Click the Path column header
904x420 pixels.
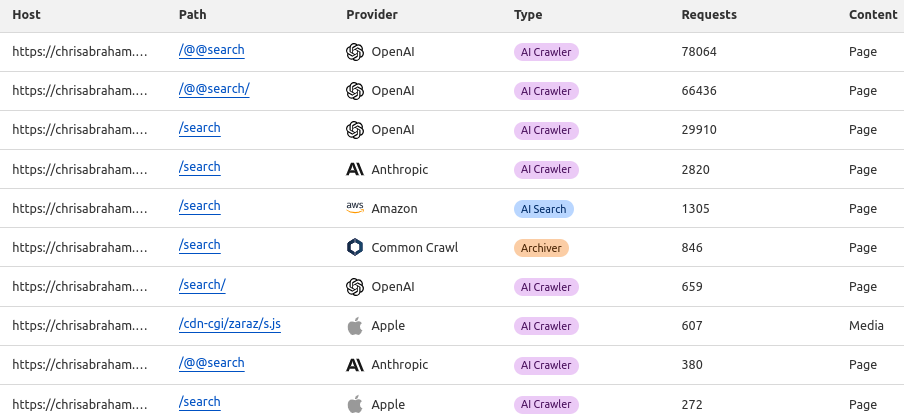coord(193,15)
